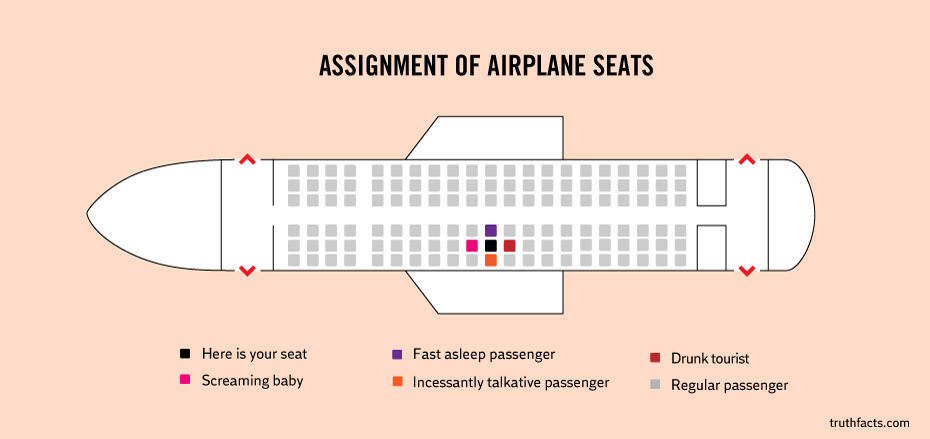The width and height of the screenshot is (930, 439).
Task: Click the 'Regular passenger' legend text
Action: pyautogui.click(x=730, y=385)
